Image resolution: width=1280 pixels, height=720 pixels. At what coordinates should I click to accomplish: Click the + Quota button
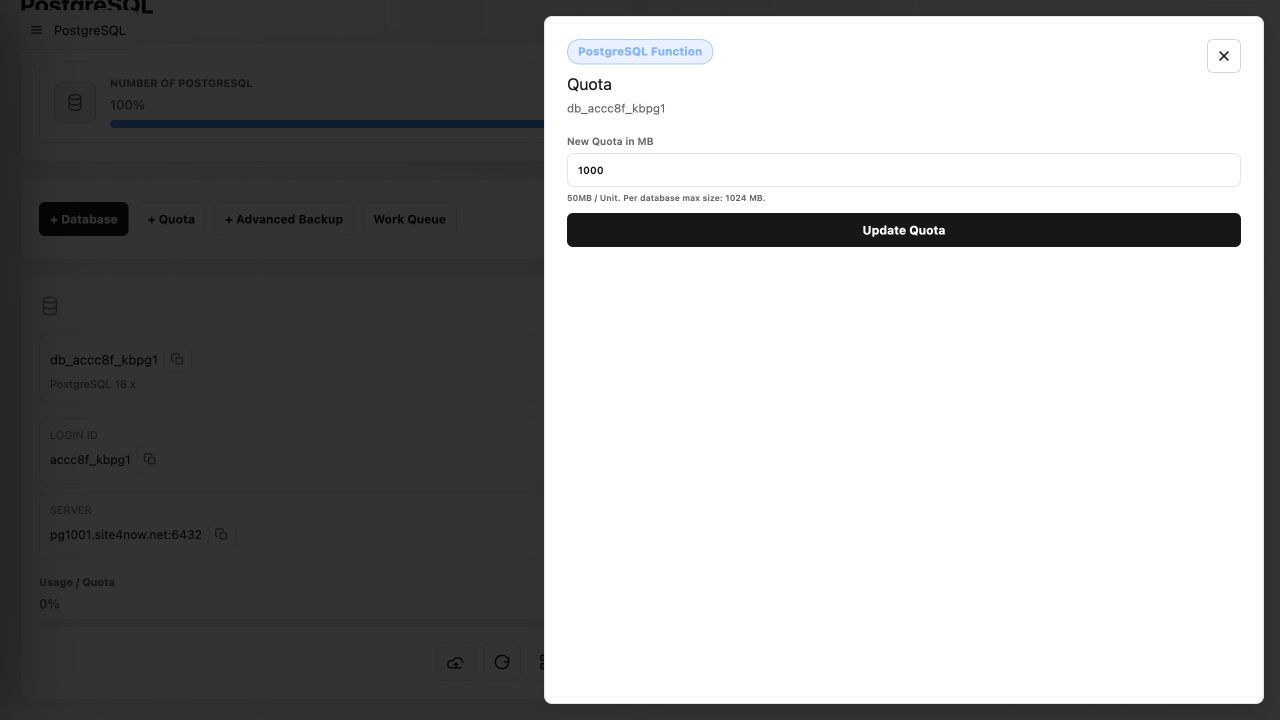pyautogui.click(x=171, y=219)
